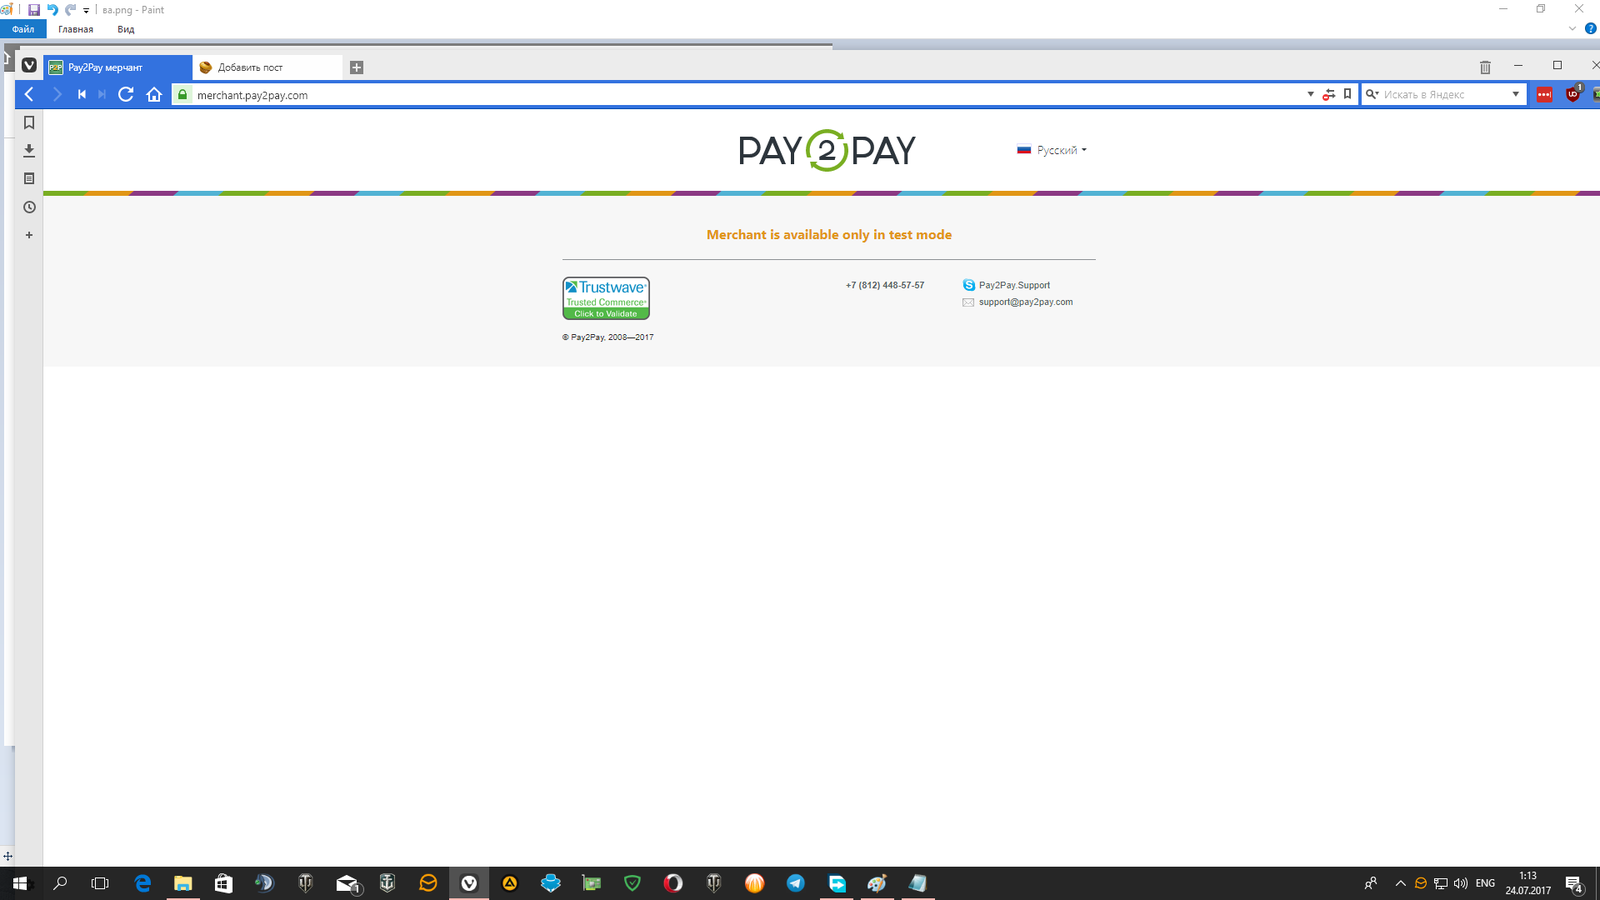Undo the last action in Paint
Viewport: 1600px width, 900px height.
coord(52,9)
